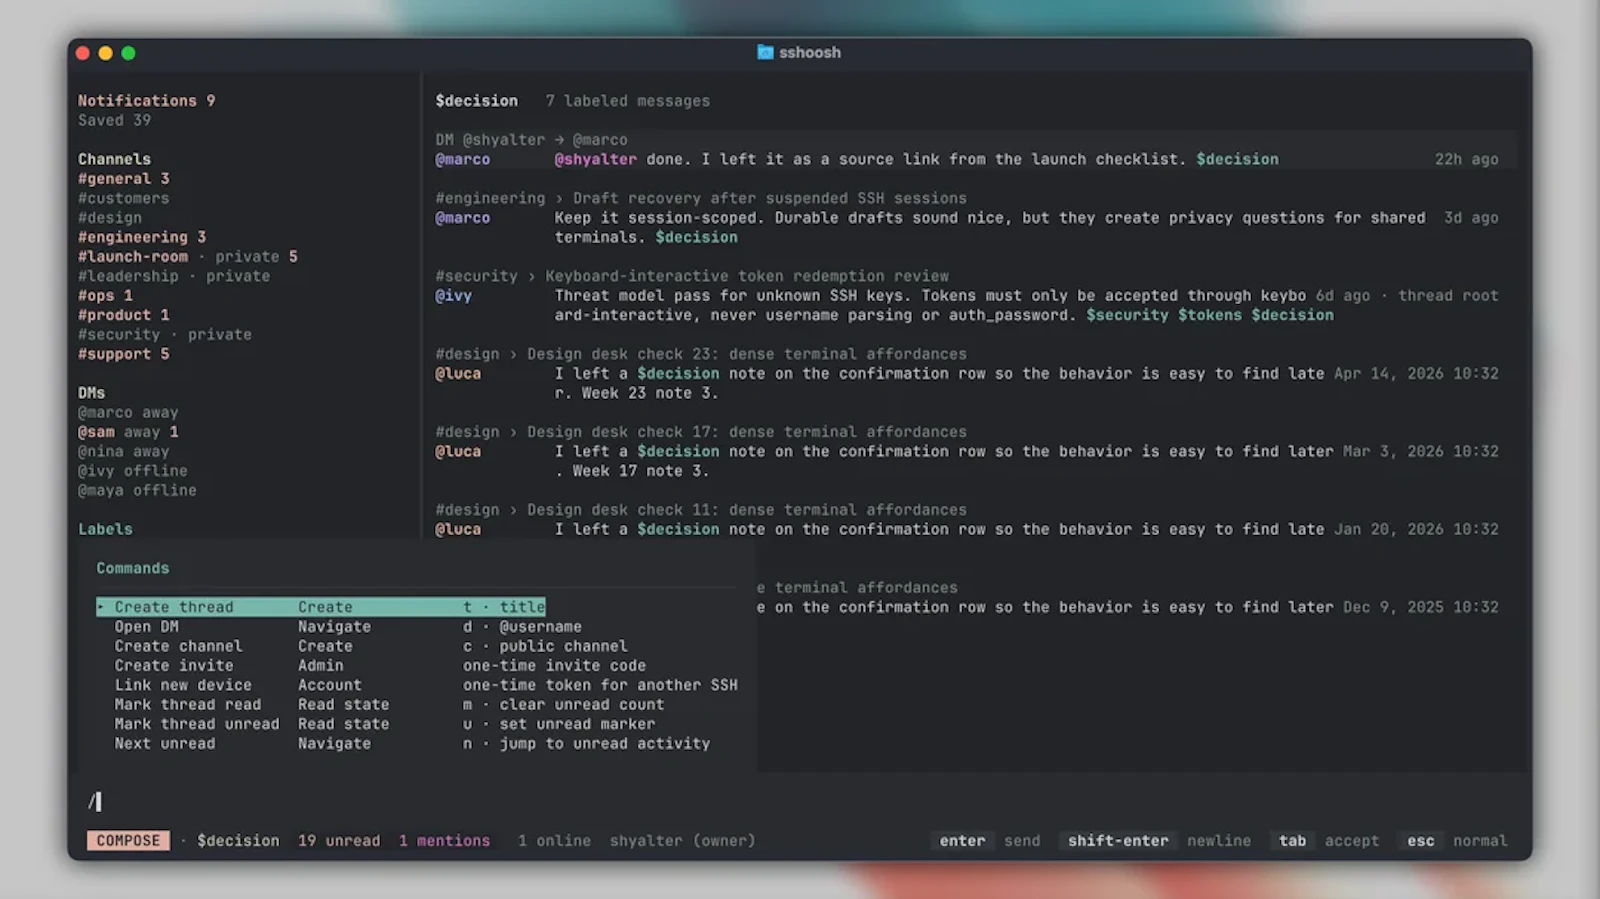The width and height of the screenshot is (1600, 899).
Task: Click the $decision label header
Action: coord(476,101)
